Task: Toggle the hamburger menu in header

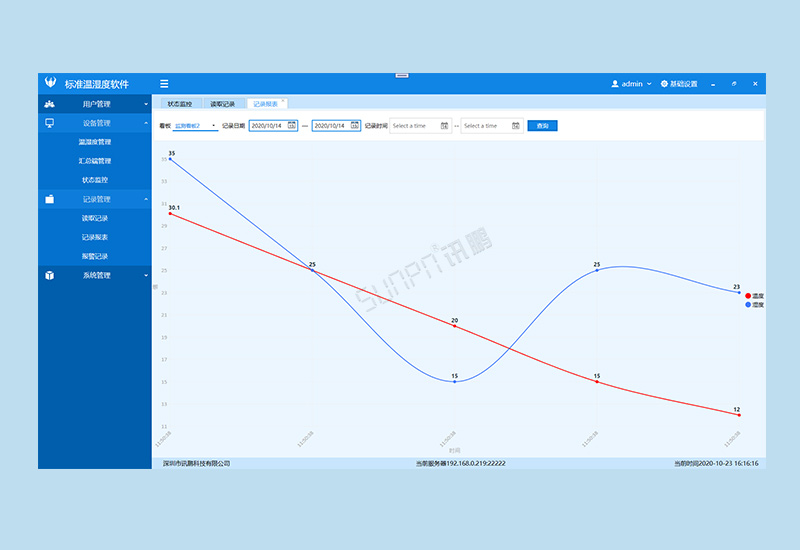Action: tap(164, 84)
